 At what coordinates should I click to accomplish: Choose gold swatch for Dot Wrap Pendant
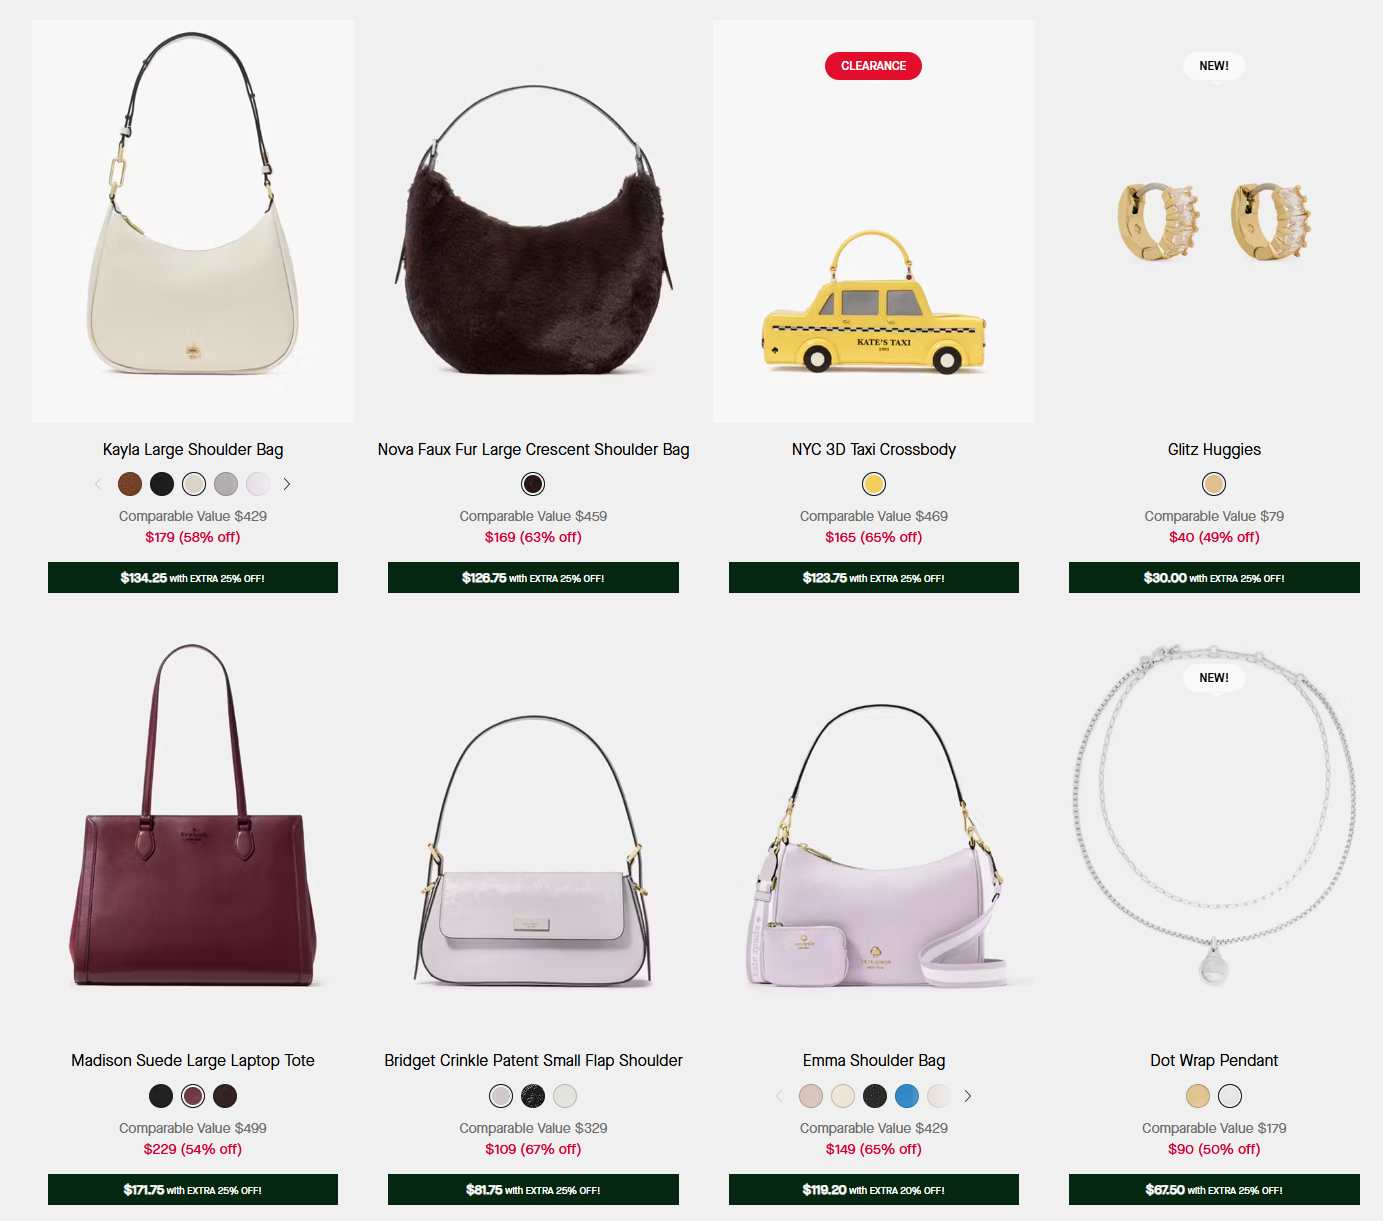(1198, 1096)
